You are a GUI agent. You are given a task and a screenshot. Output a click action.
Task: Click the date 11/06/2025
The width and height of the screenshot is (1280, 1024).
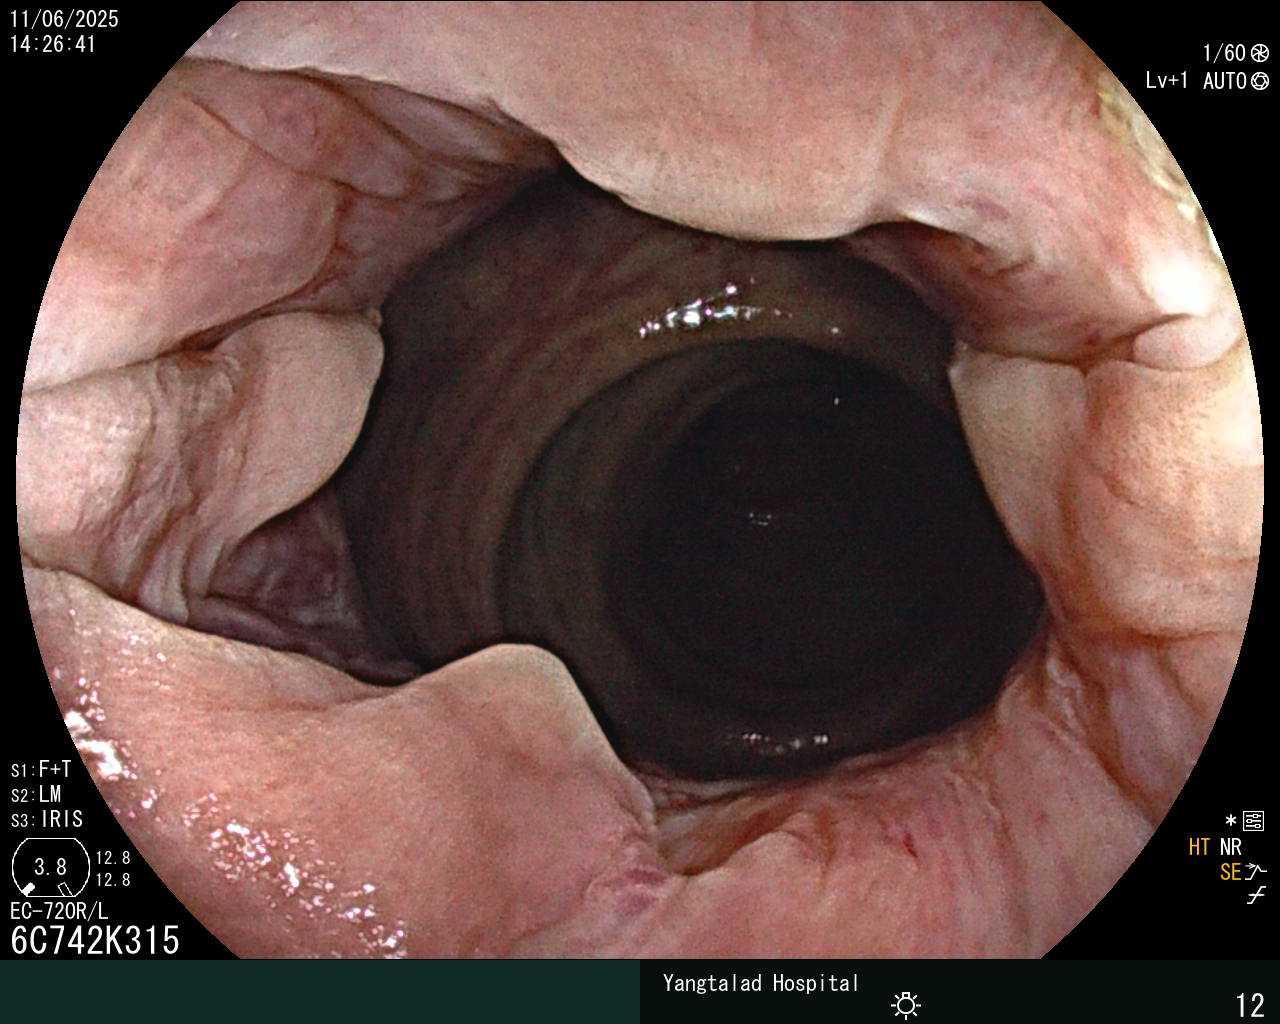(64, 19)
